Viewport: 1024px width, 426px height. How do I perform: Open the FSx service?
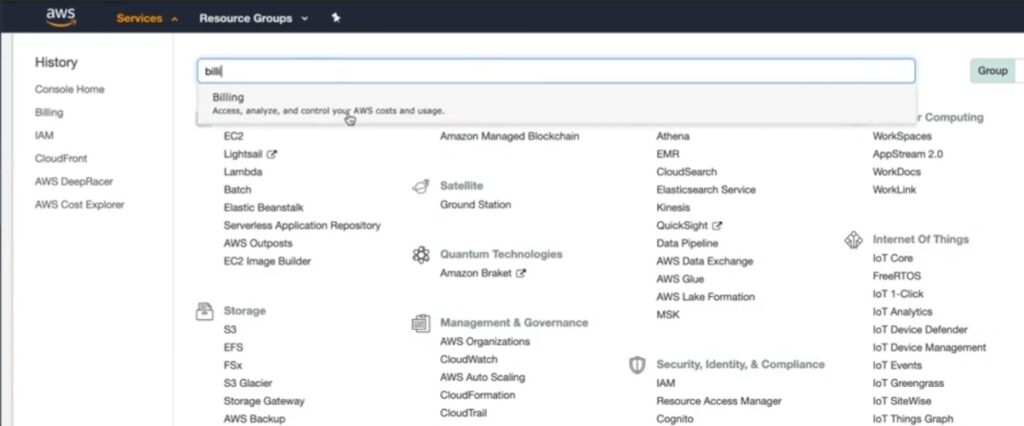(232, 365)
